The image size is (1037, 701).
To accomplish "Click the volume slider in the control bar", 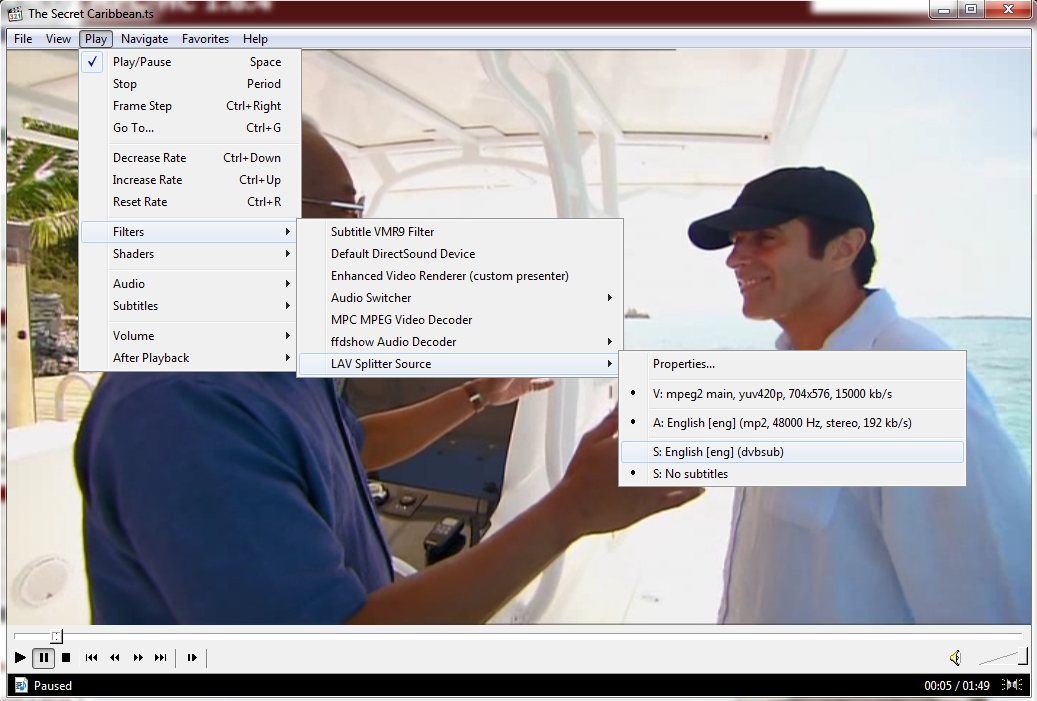I will [1002, 657].
